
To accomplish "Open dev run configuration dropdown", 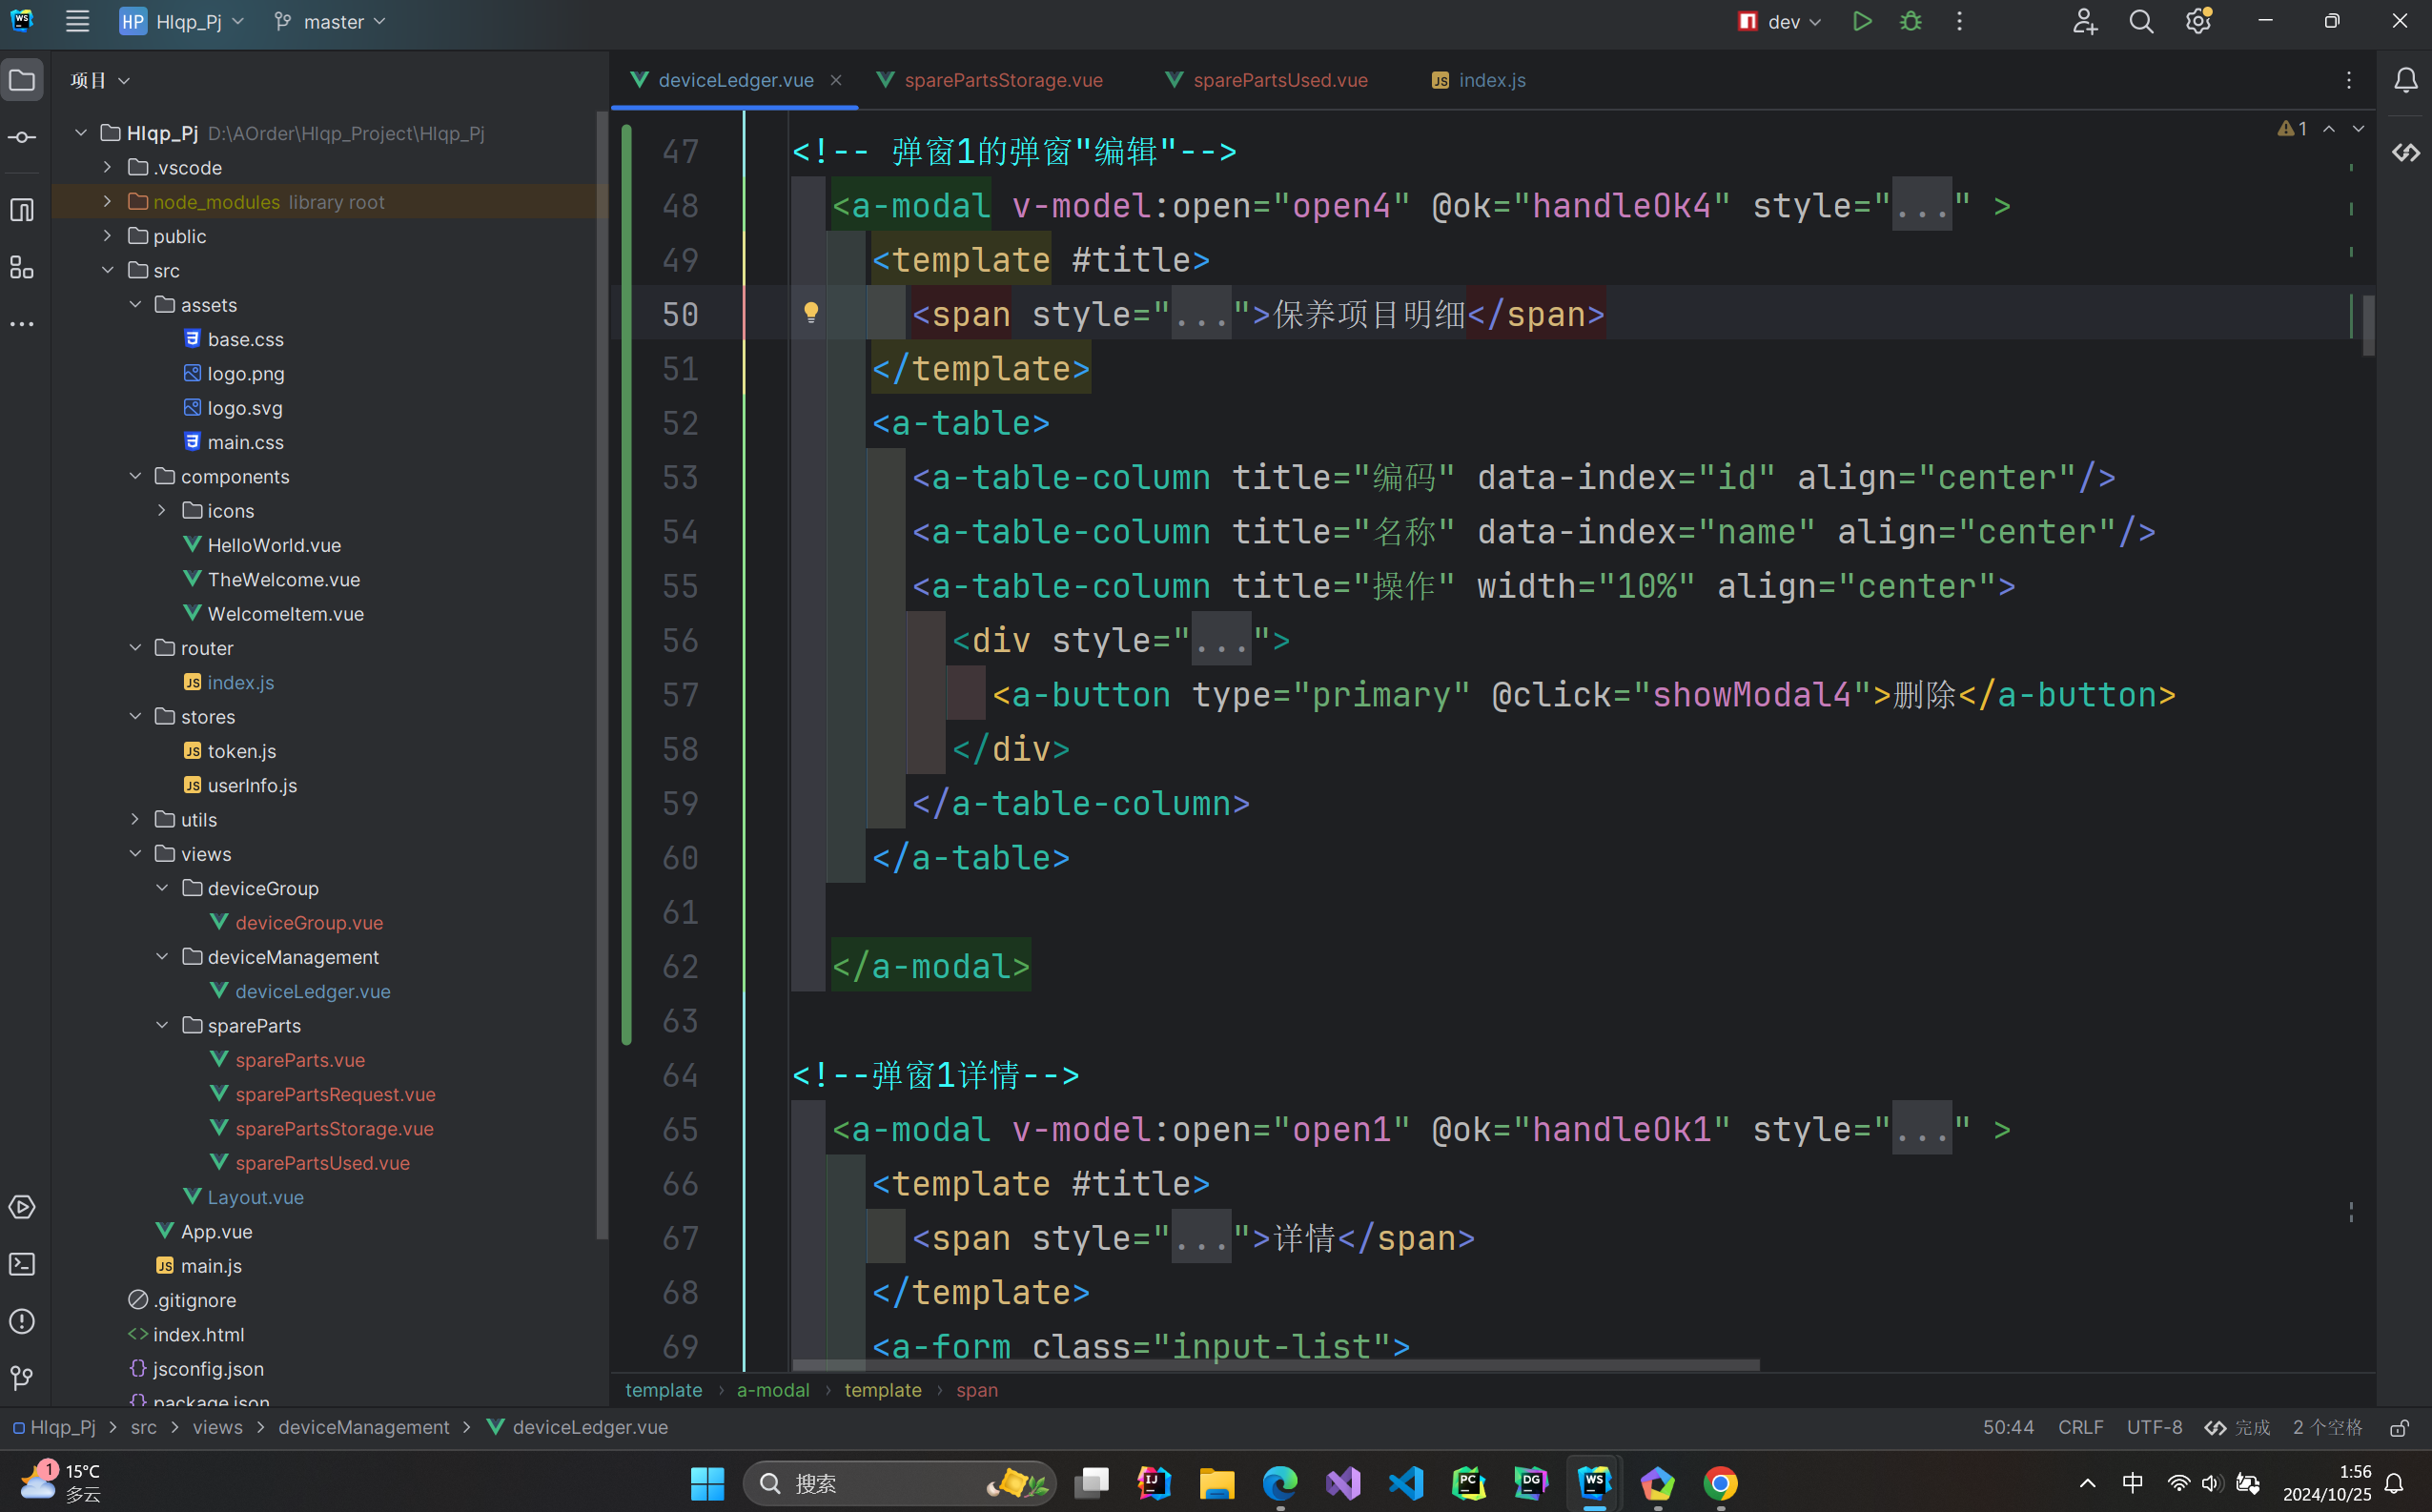I will [x=1781, y=21].
